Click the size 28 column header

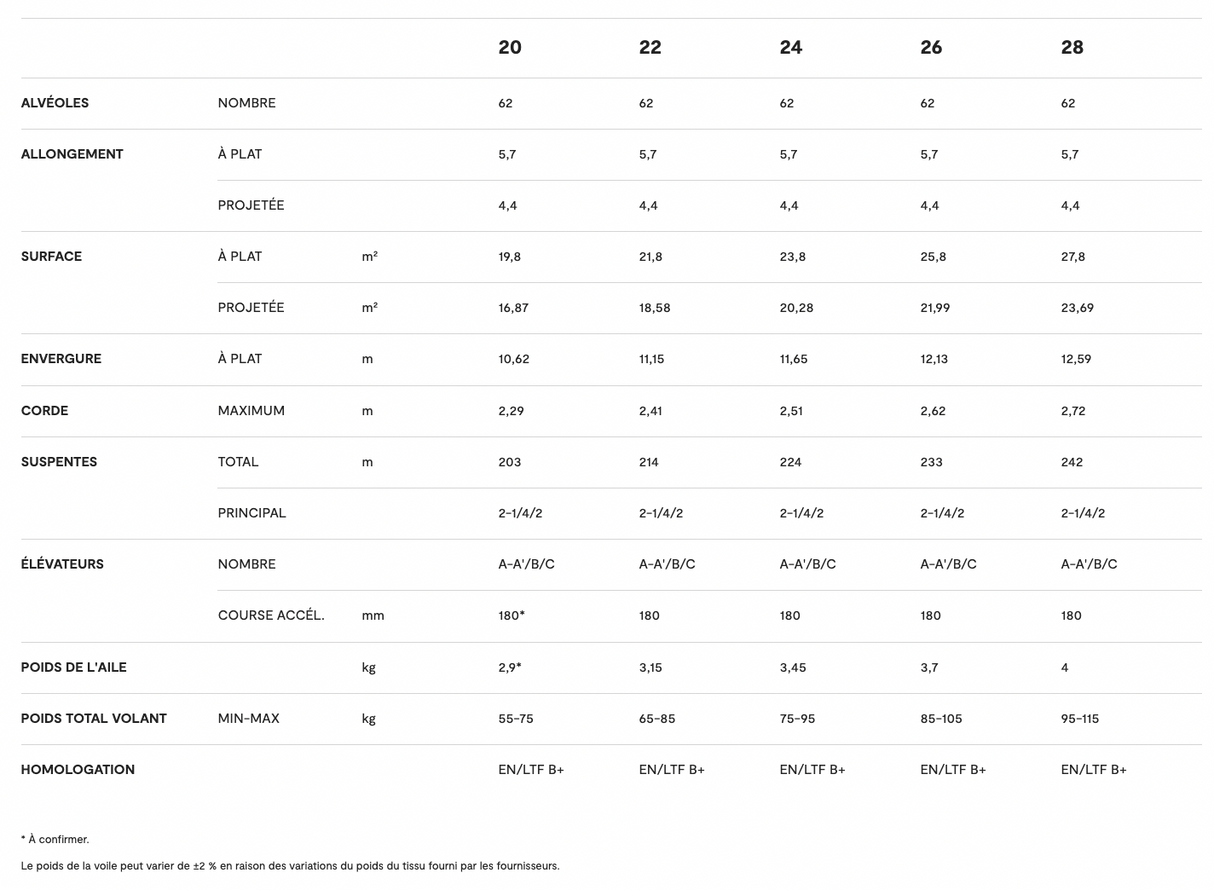coord(1072,47)
